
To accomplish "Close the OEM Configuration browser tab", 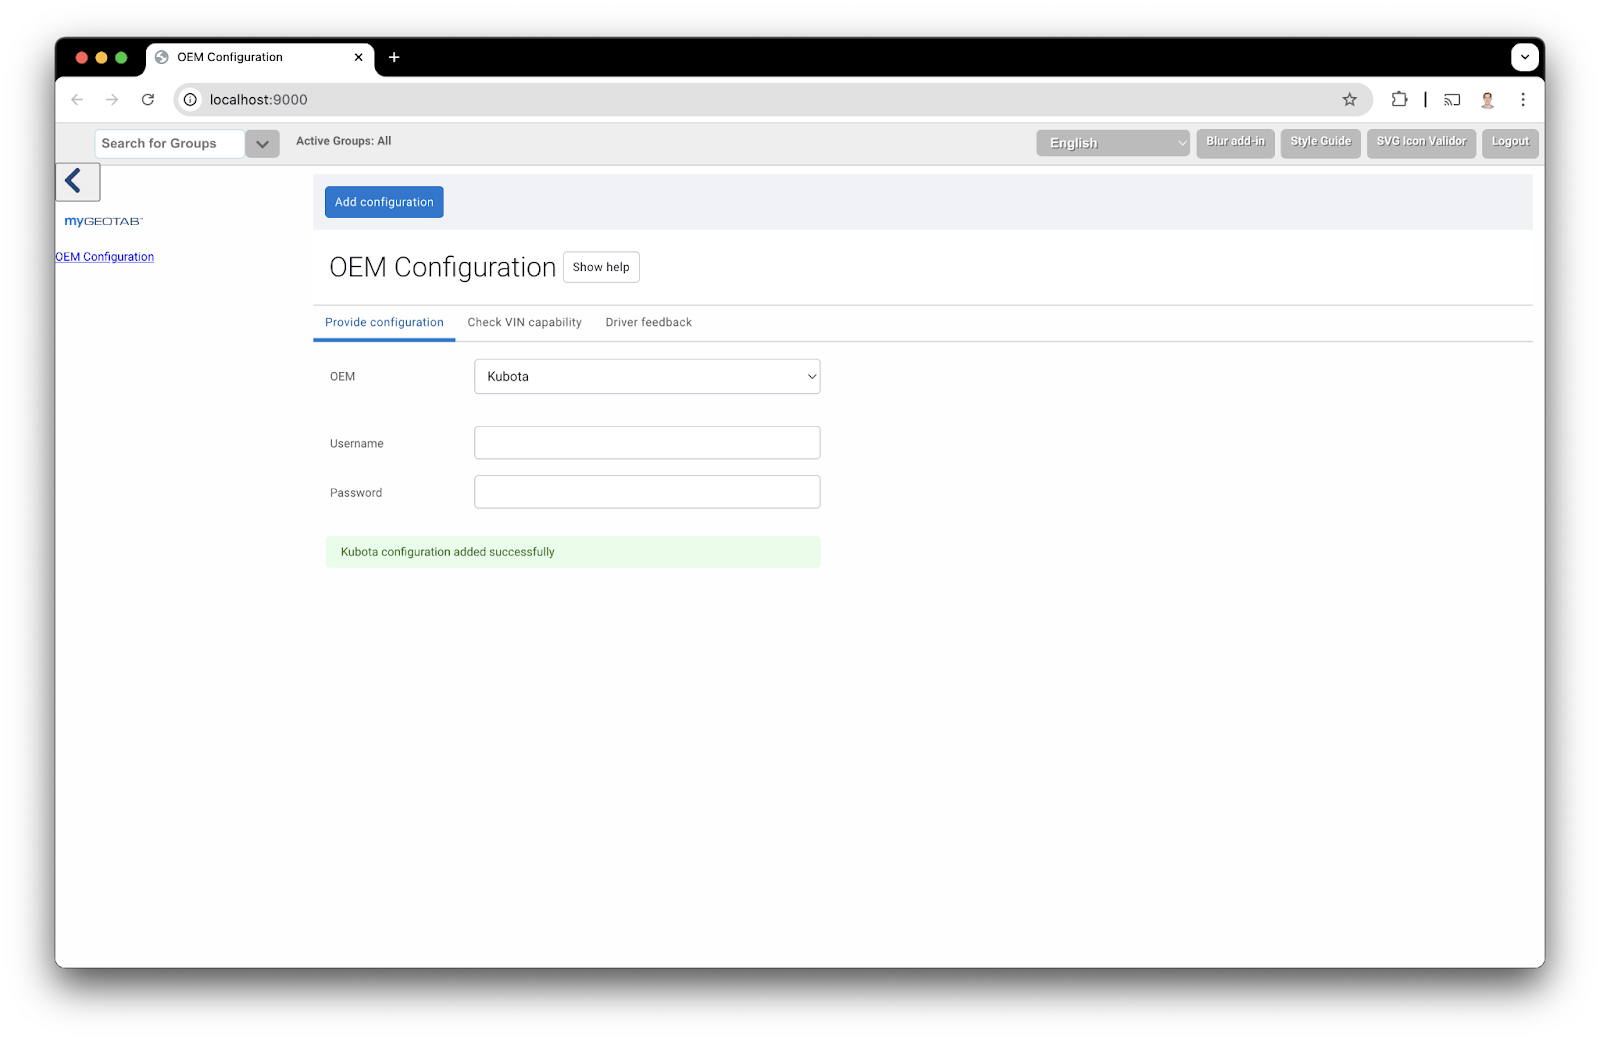I will [x=359, y=57].
